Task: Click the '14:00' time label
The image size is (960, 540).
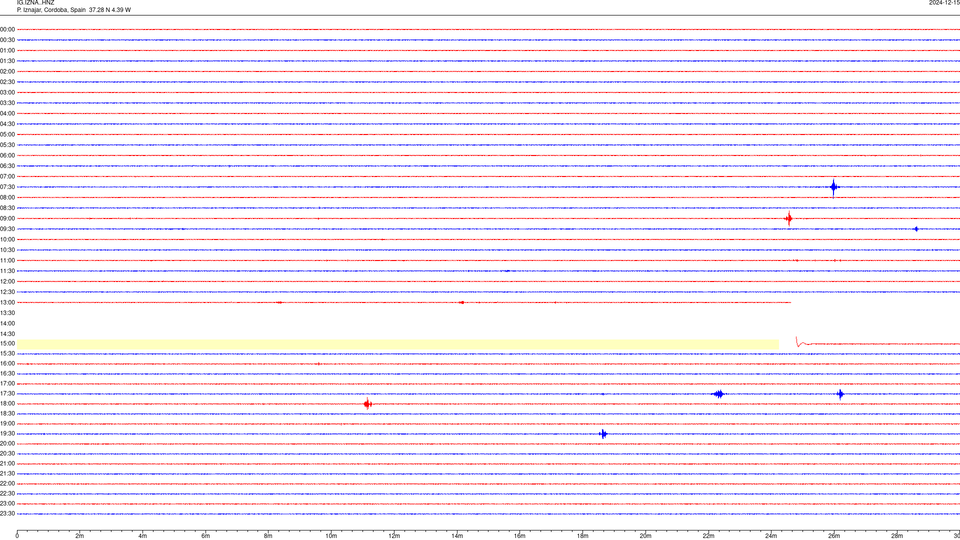Action: coord(7,323)
